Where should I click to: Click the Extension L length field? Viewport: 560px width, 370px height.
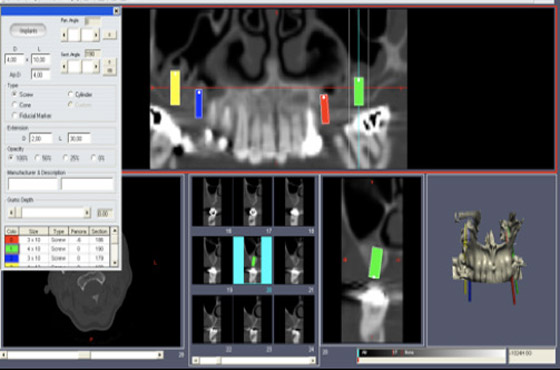tap(79, 138)
